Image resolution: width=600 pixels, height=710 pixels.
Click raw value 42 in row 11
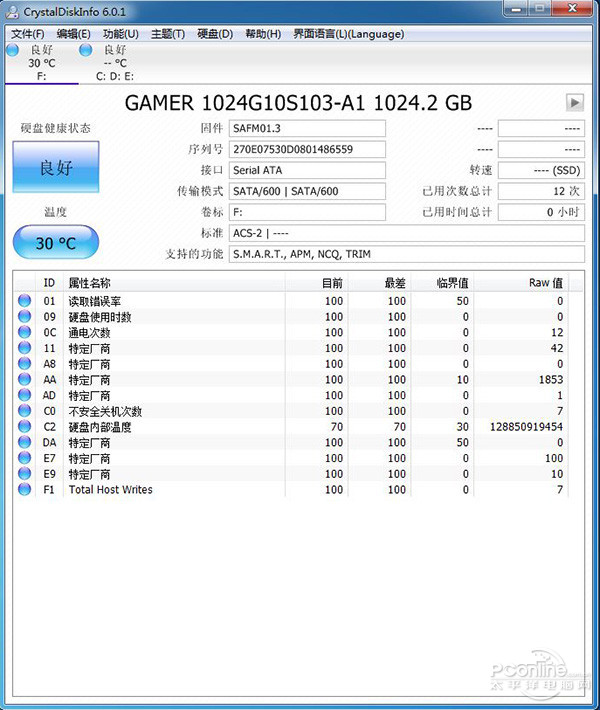(557, 348)
